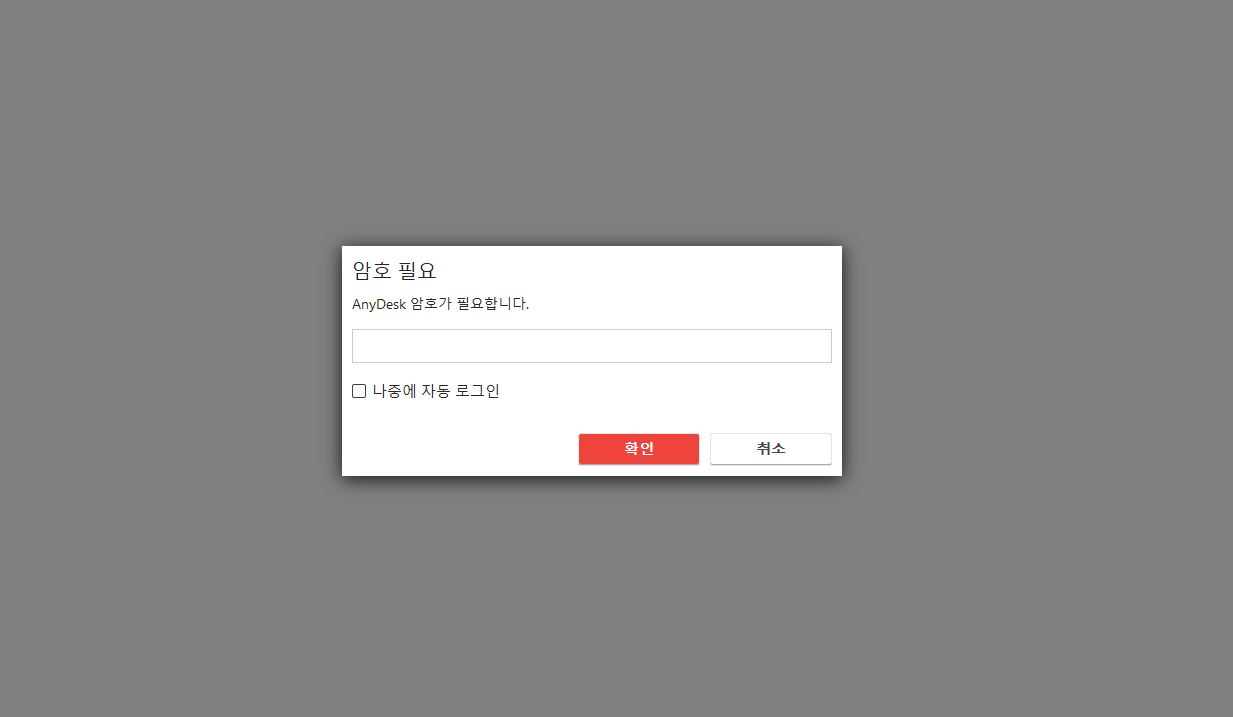Confirm the password with the red 확인 button
Screen dimensions: 1233x717
pos(639,449)
